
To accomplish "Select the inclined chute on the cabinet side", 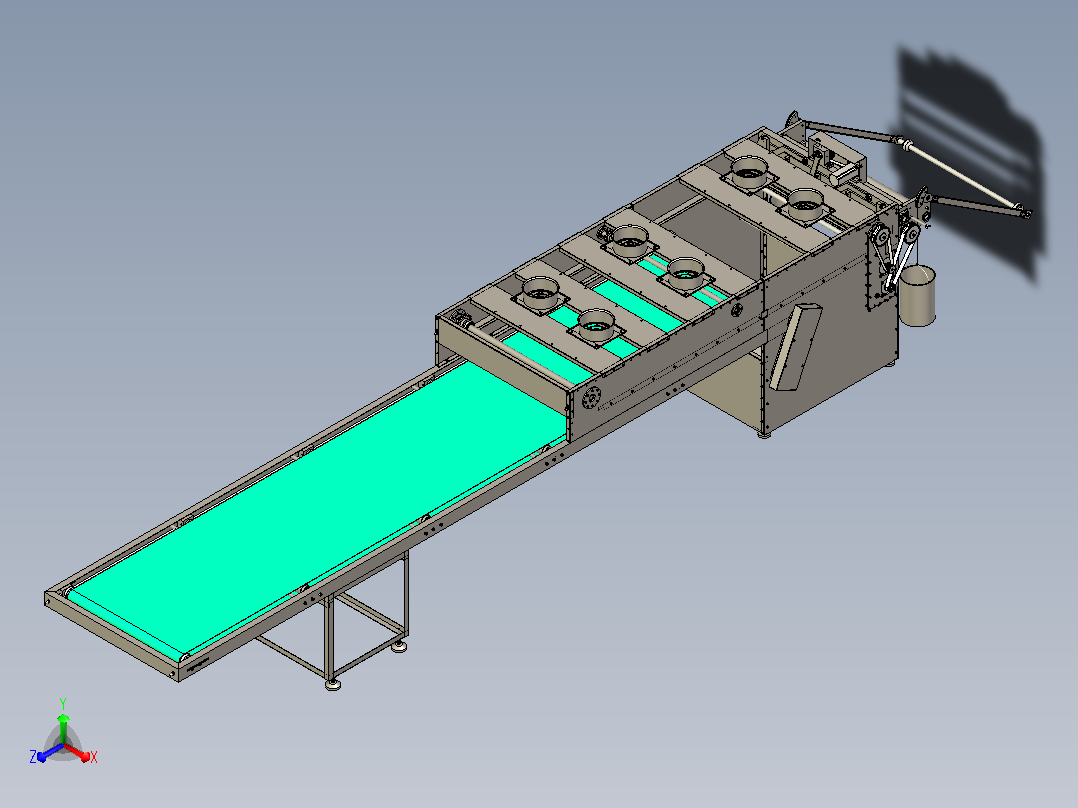I will [795, 347].
